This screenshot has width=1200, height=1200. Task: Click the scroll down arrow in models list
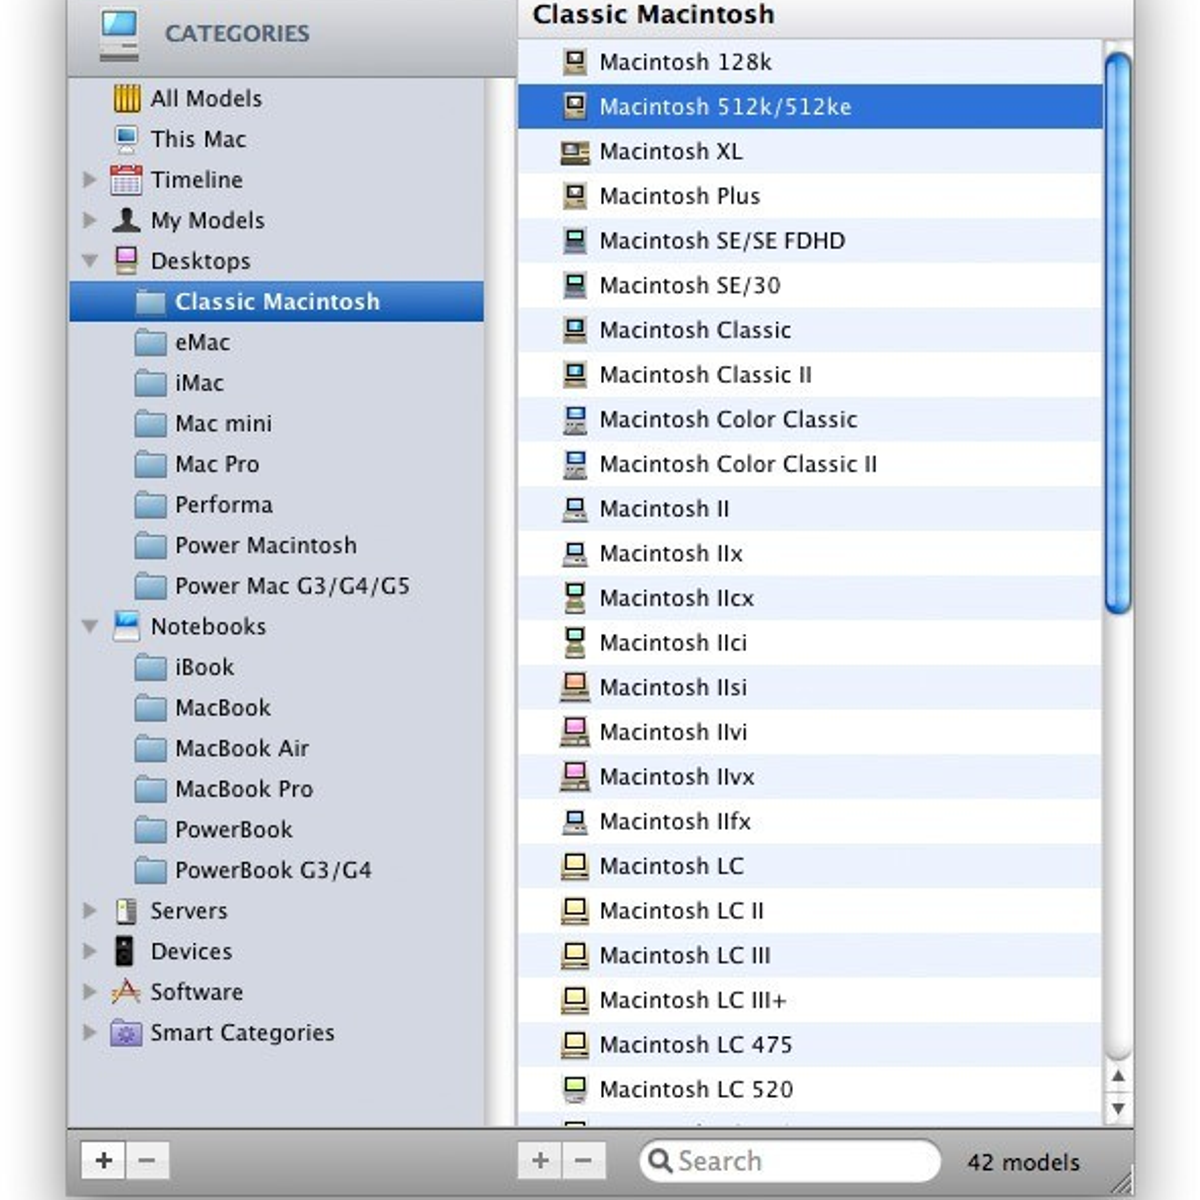[1118, 1108]
